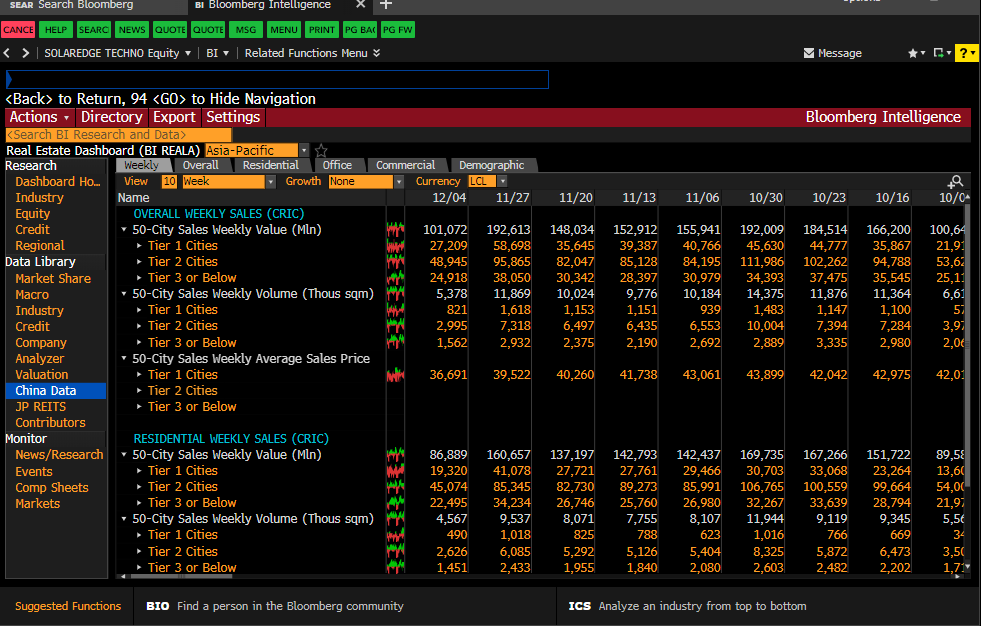Click the zoom magnifier icon above table
This screenshot has height=626, width=981.
[956, 182]
